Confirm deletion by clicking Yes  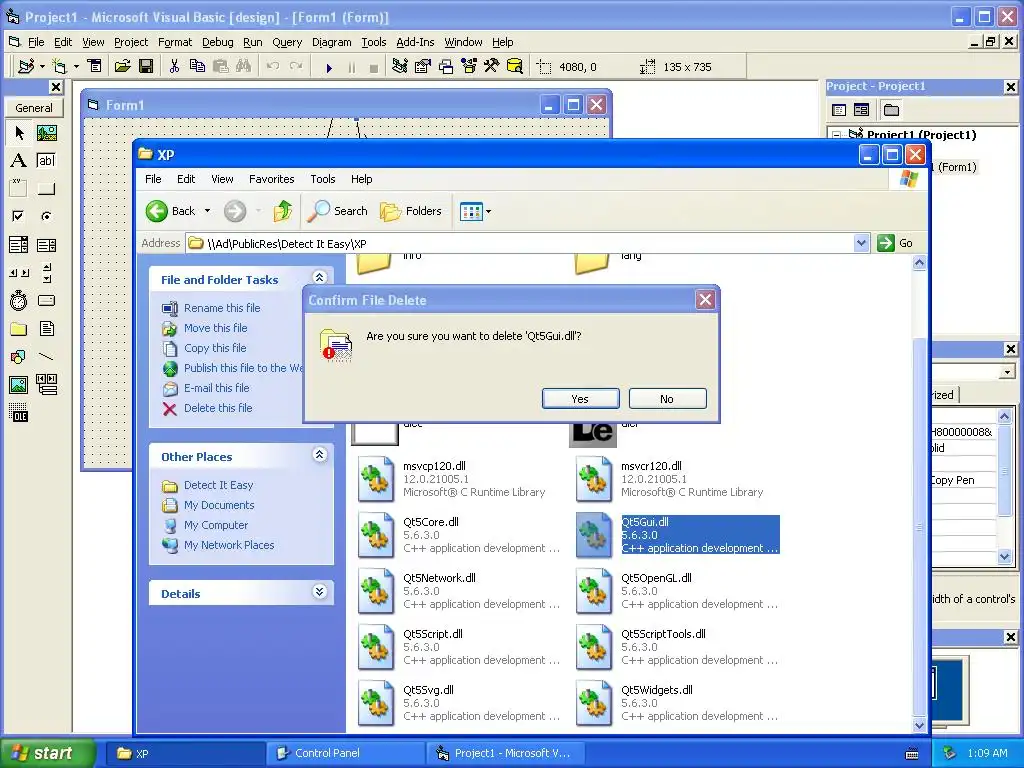pos(581,399)
